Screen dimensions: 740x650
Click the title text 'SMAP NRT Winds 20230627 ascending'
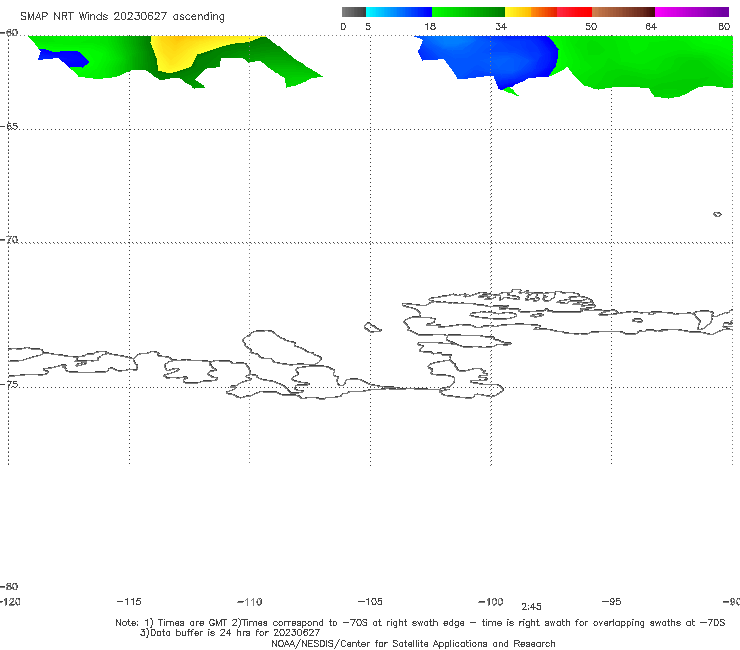[x=122, y=17]
